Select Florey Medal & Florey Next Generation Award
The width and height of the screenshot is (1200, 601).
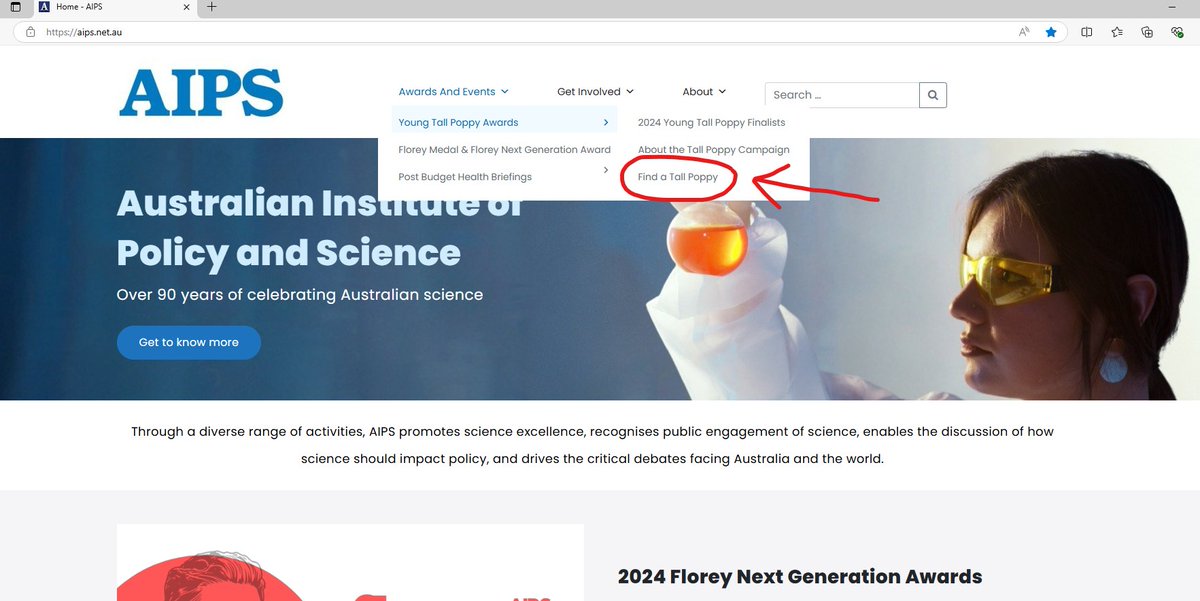504,149
